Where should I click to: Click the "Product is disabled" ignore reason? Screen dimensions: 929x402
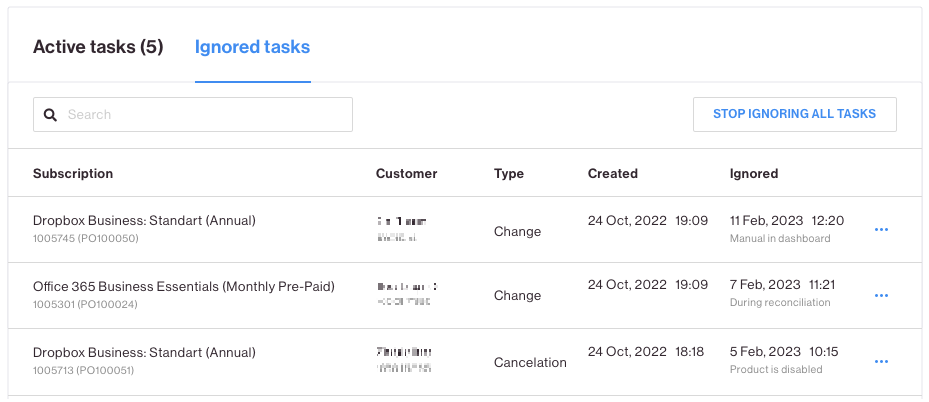[776, 369]
